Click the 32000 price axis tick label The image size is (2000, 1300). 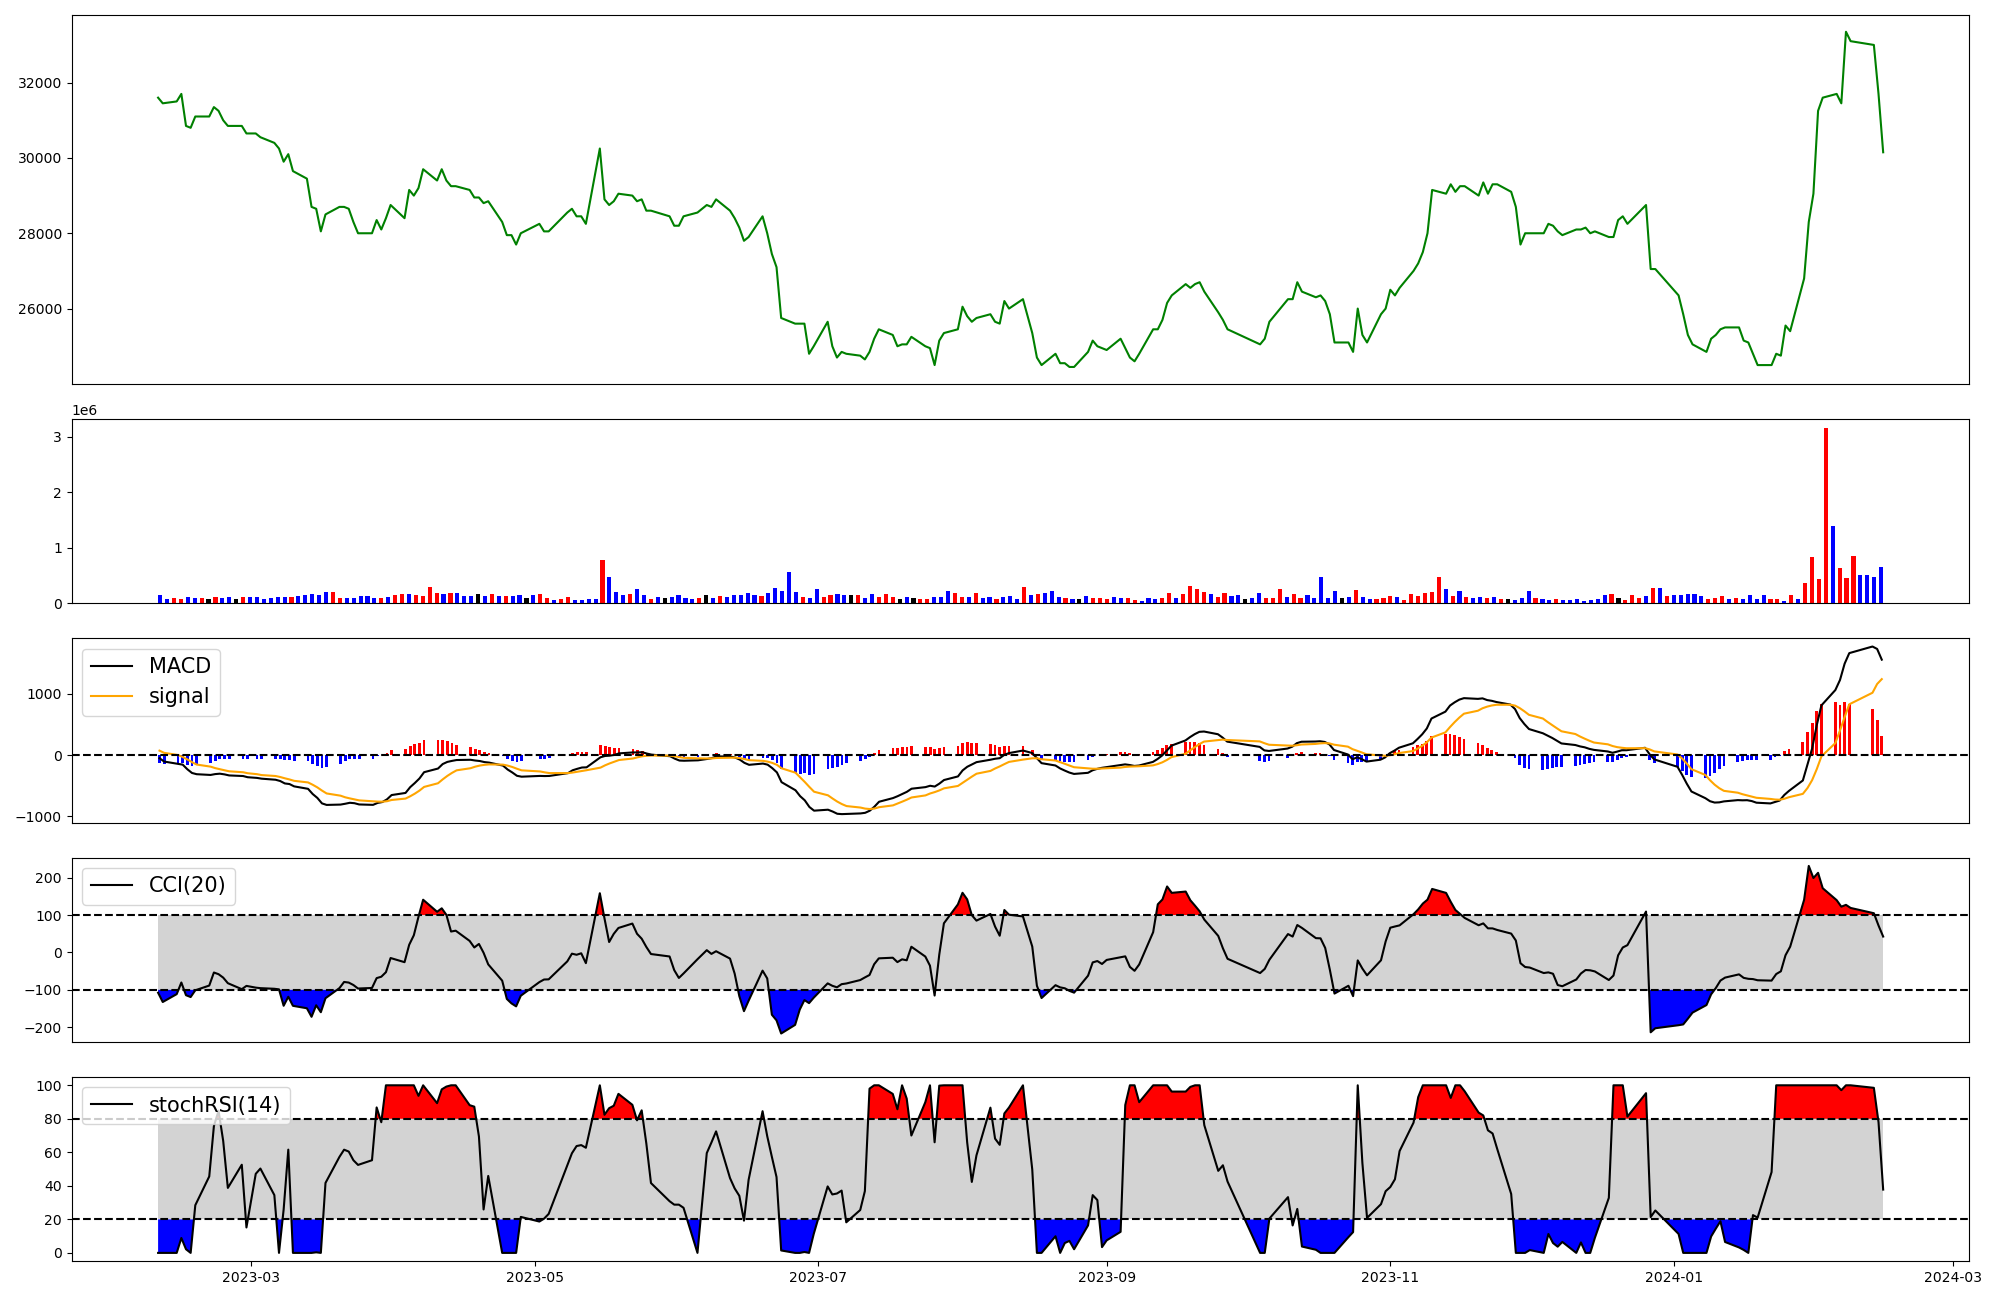point(39,83)
